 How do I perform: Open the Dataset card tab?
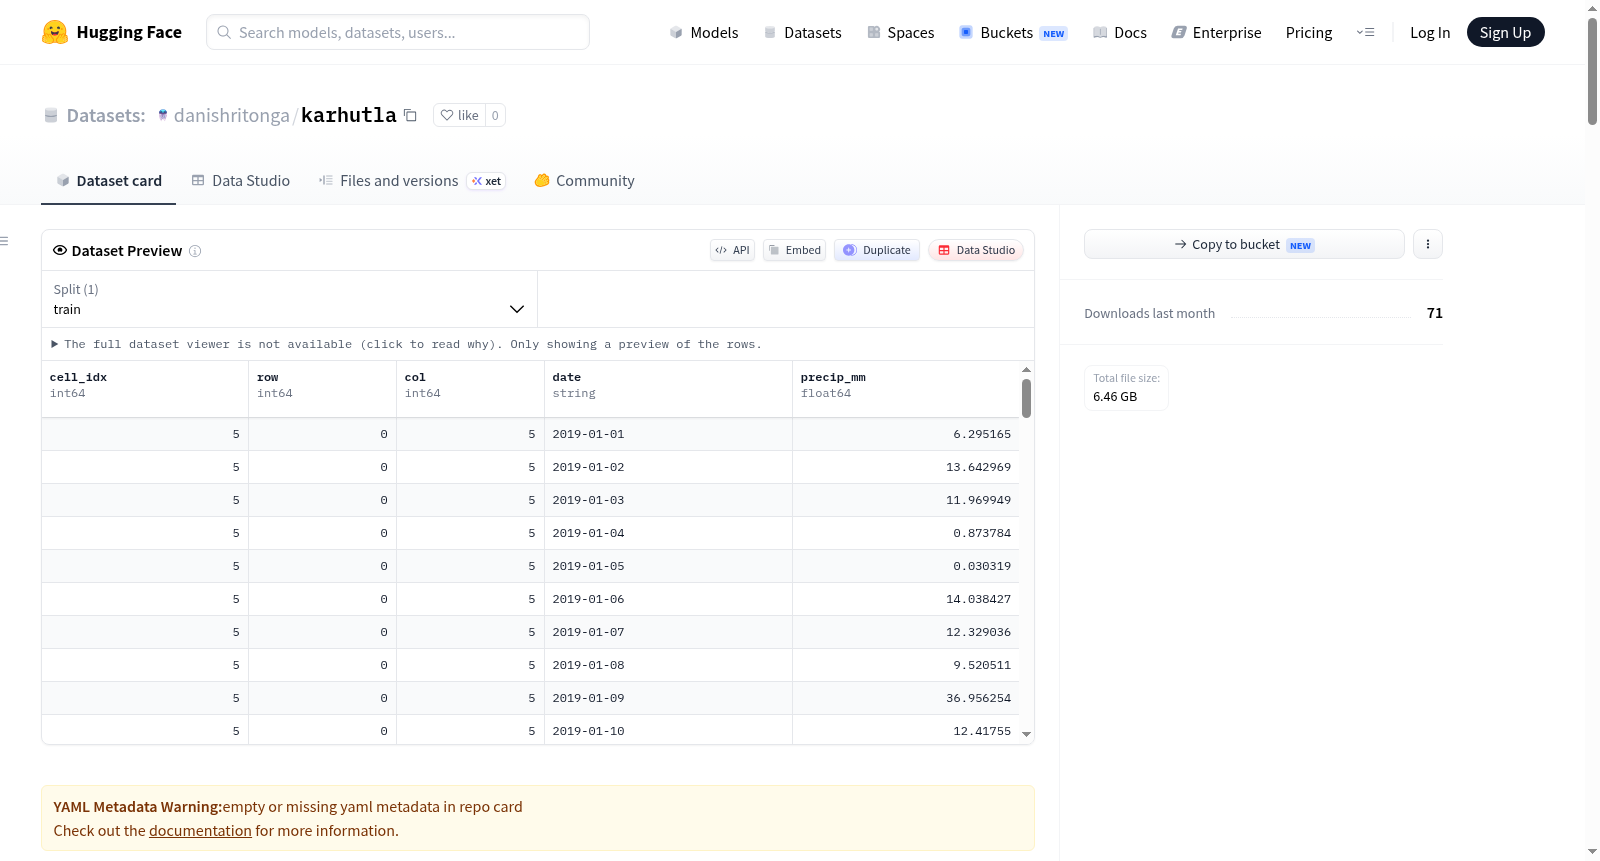tap(108, 181)
